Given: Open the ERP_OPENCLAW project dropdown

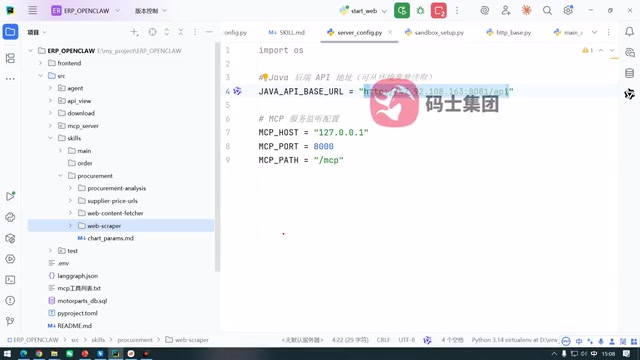Looking at the screenshot, I should (x=86, y=11).
